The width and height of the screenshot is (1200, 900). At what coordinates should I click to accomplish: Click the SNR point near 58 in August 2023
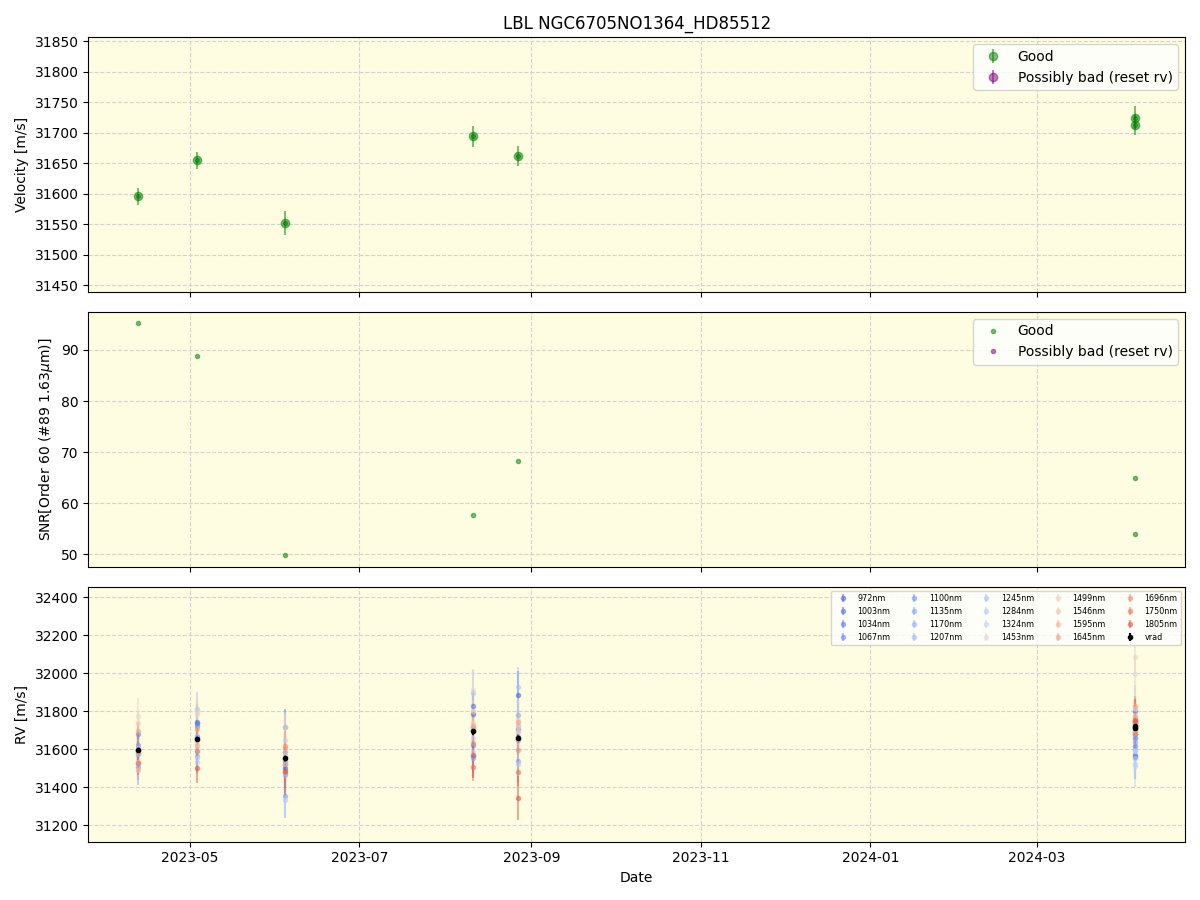(473, 515)
